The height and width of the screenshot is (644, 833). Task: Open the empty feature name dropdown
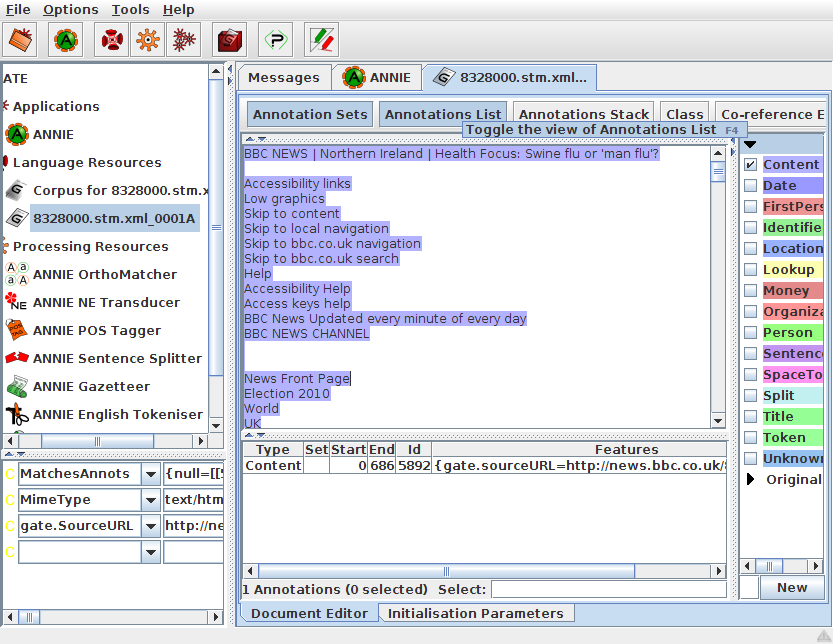151,552
